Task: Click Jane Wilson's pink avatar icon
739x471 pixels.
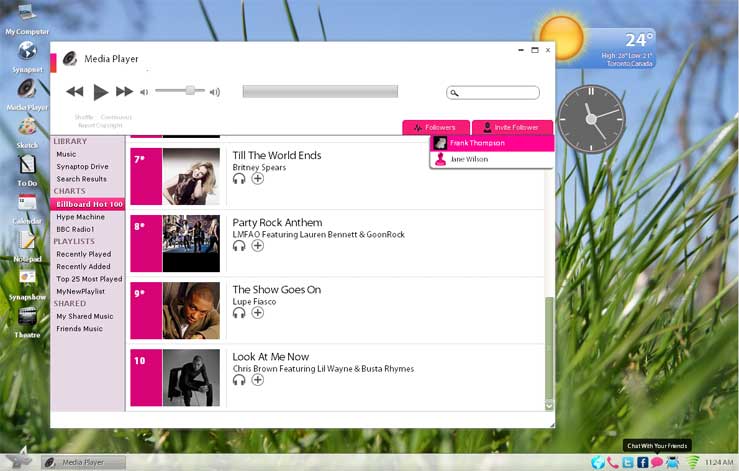Action: pyautogui.click(x=440, y=159)
